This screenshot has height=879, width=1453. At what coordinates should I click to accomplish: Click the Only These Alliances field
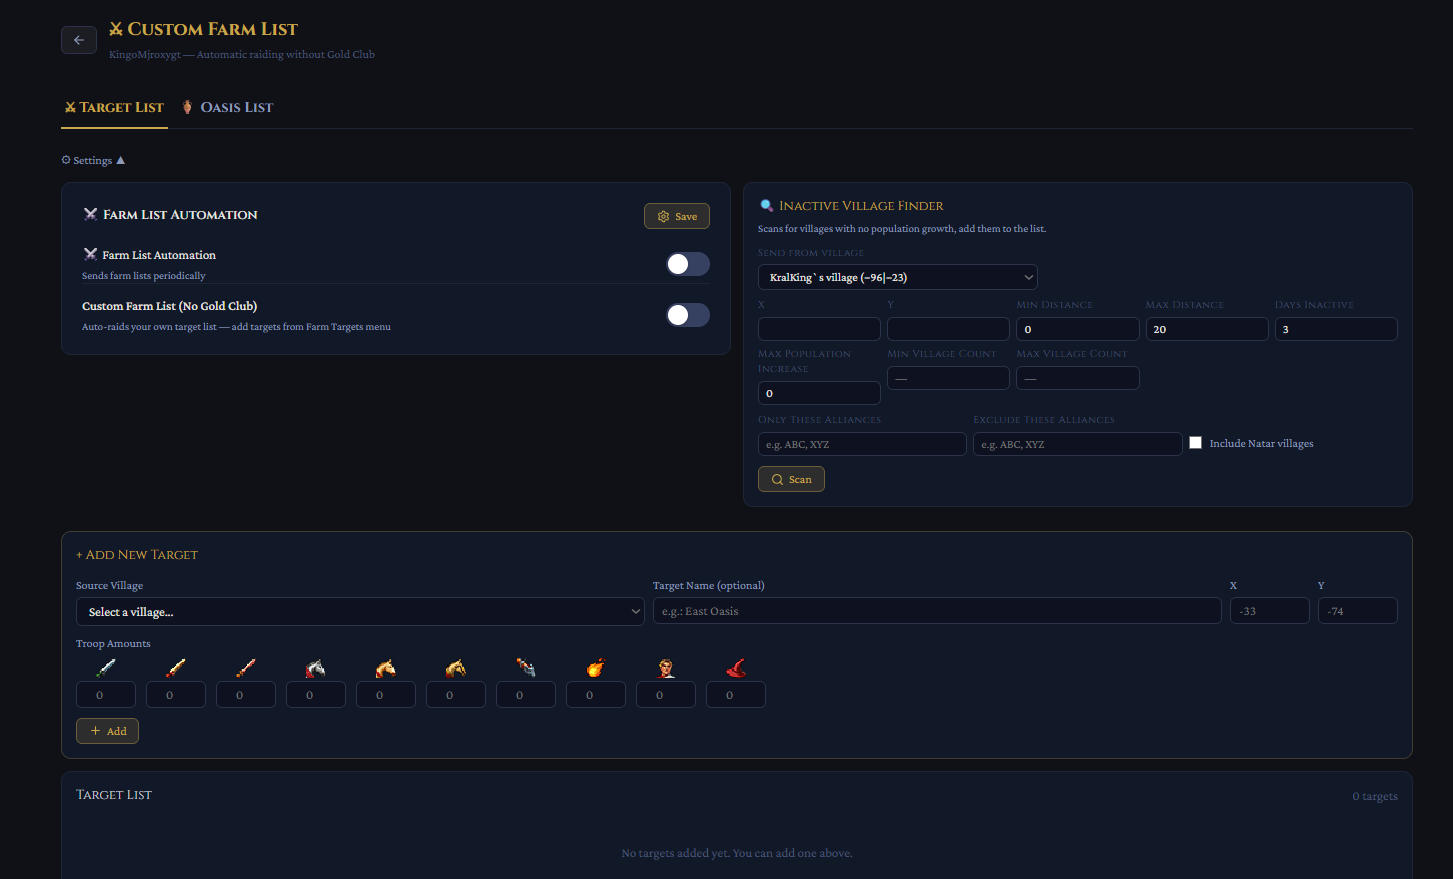[x=862, y=444]
